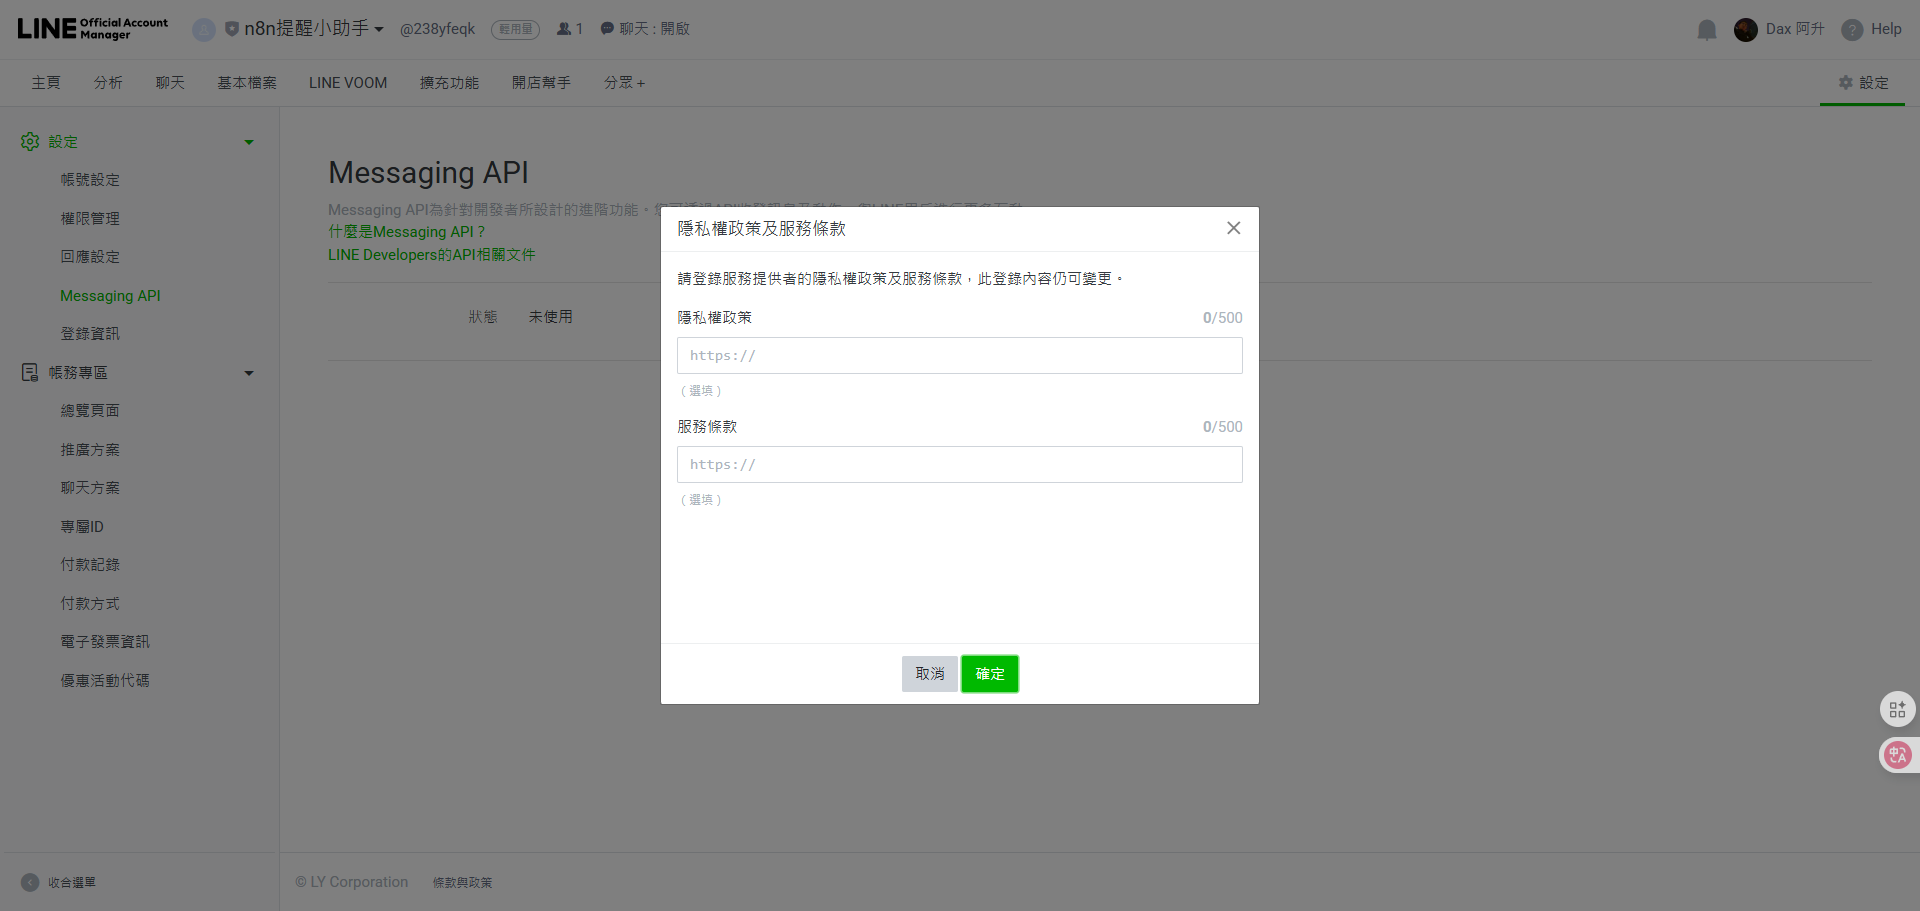Collapse the 設定 section in the sidebar
The width and height of the screenshot is (1920, 911).
pyautogui.click(x=249, y=141)
